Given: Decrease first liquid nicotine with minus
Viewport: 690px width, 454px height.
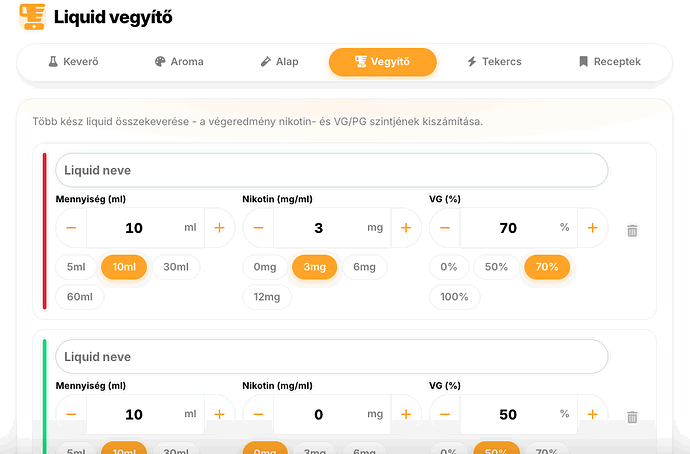Looking at the screenshot, I should 258,228.
